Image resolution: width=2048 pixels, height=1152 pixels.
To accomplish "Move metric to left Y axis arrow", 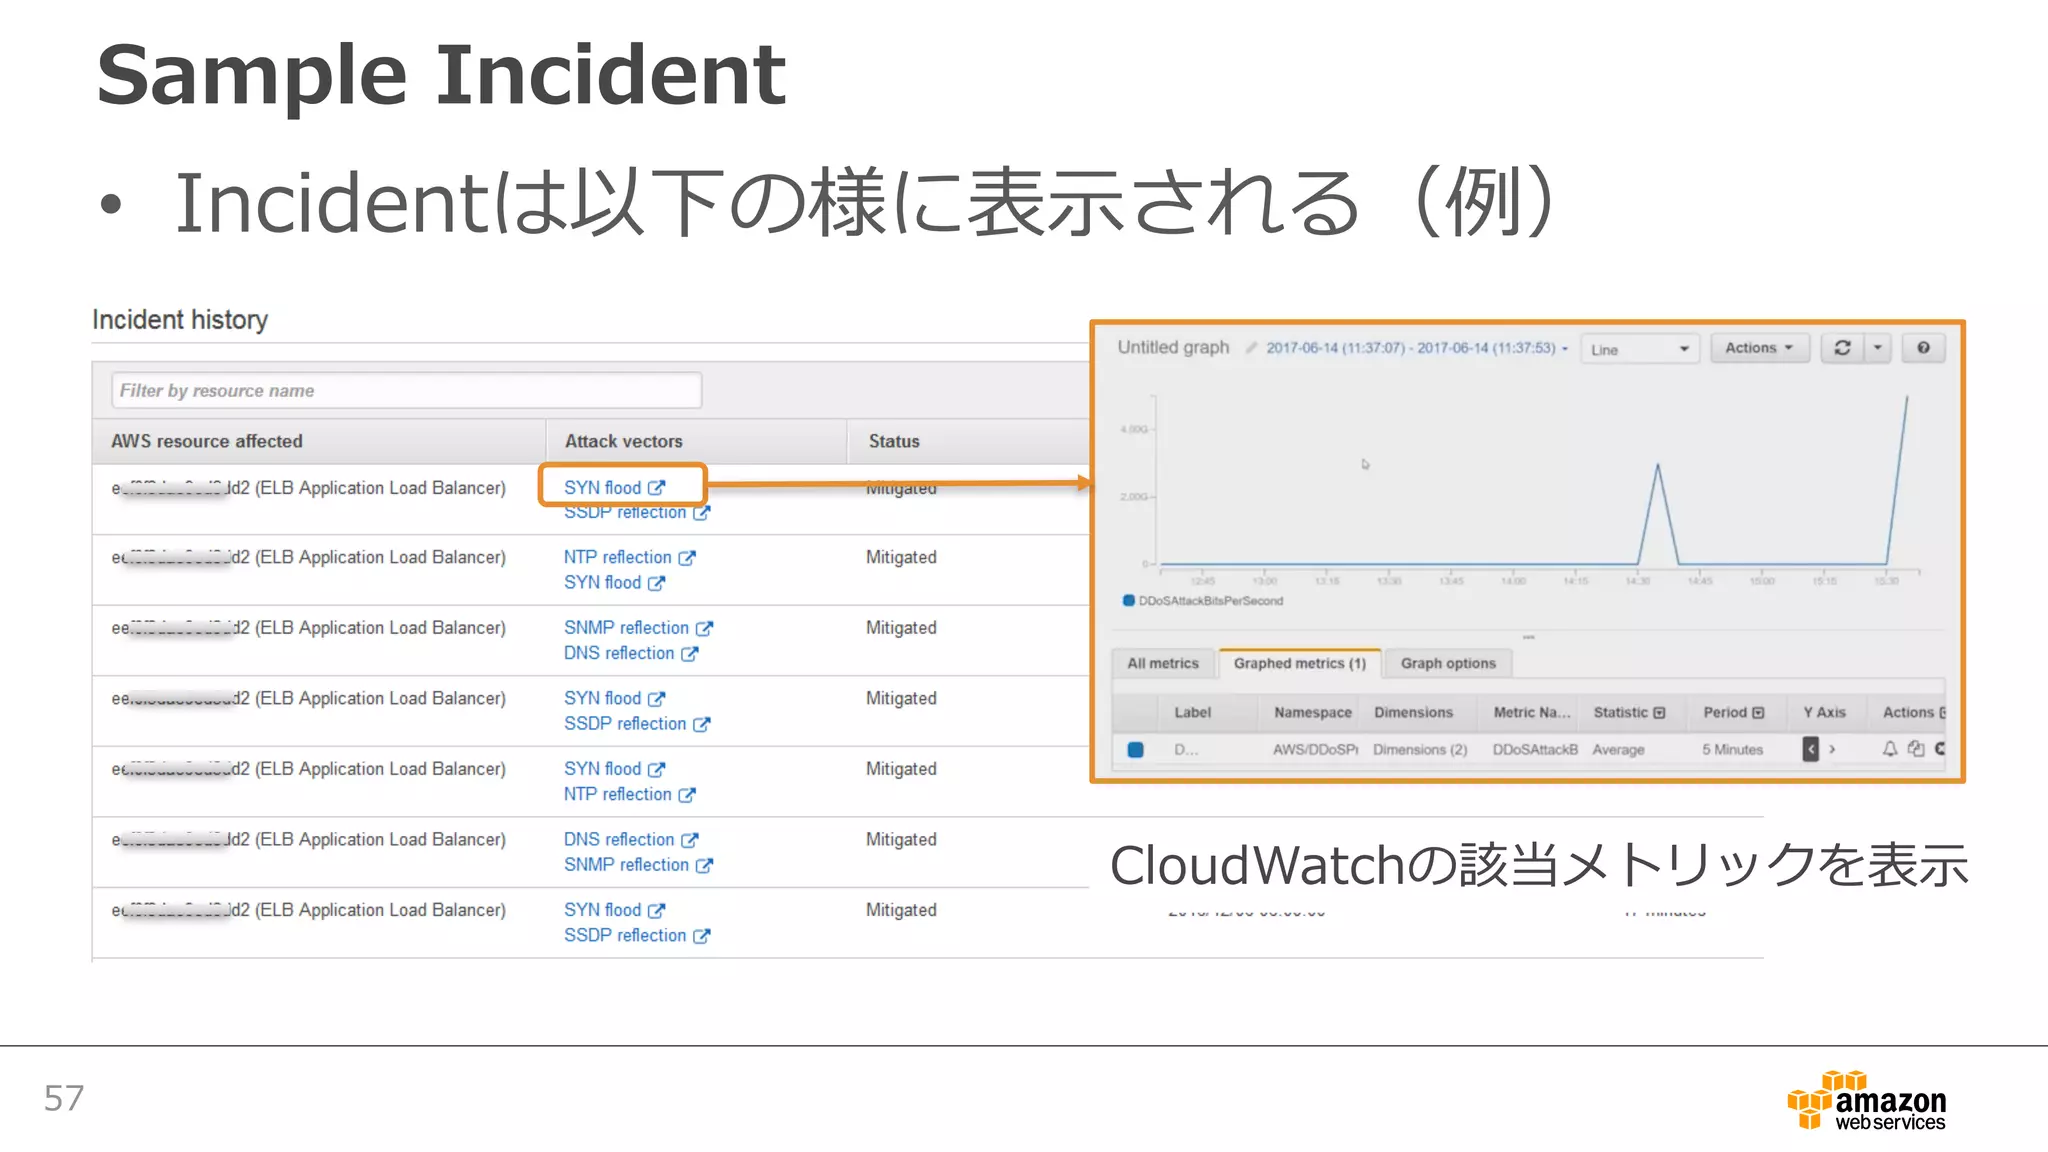I will tap(1810, 748).
